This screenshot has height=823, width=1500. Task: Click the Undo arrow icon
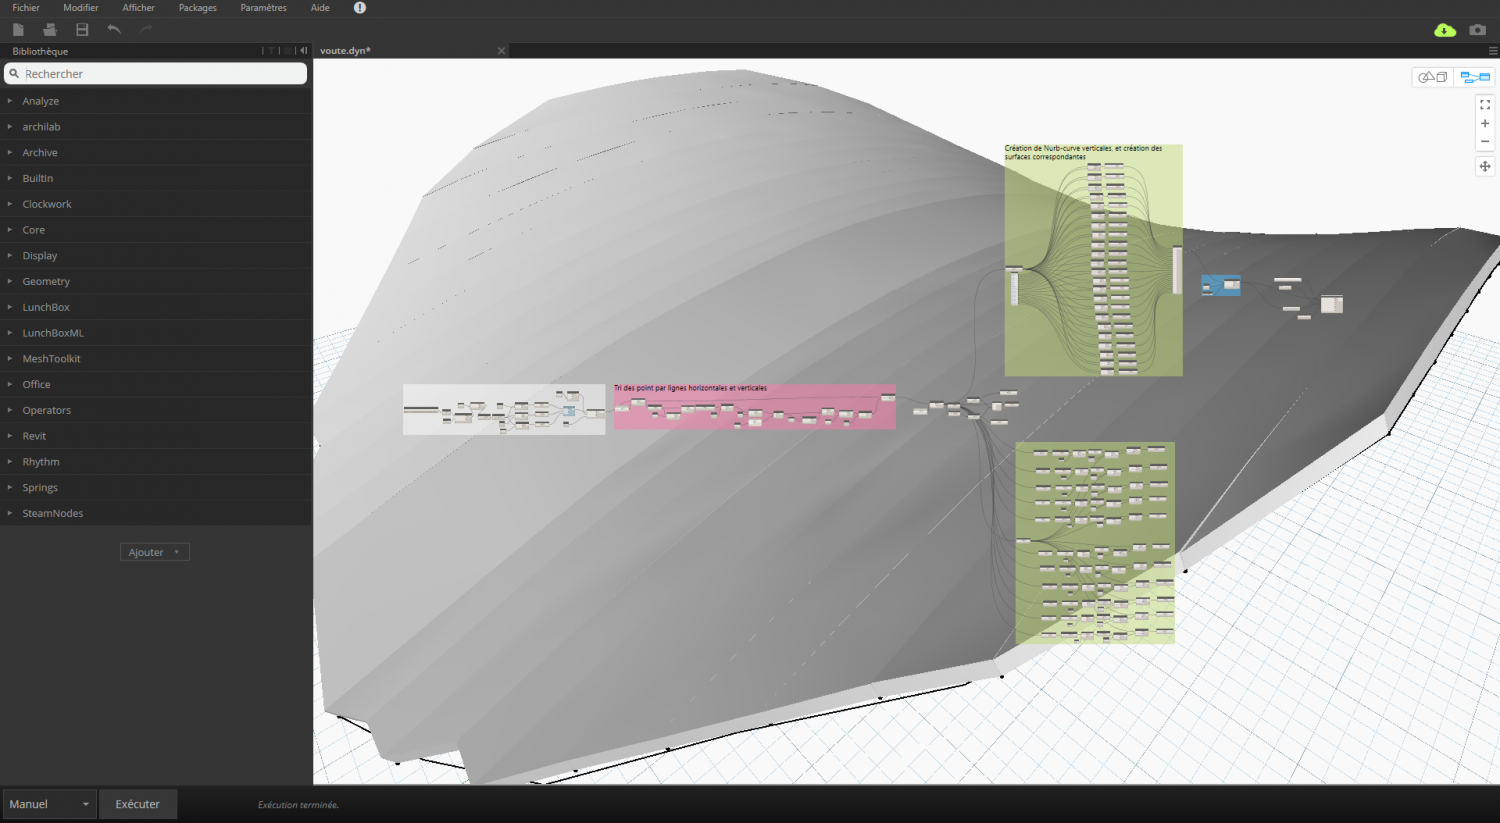pos(114,30)
